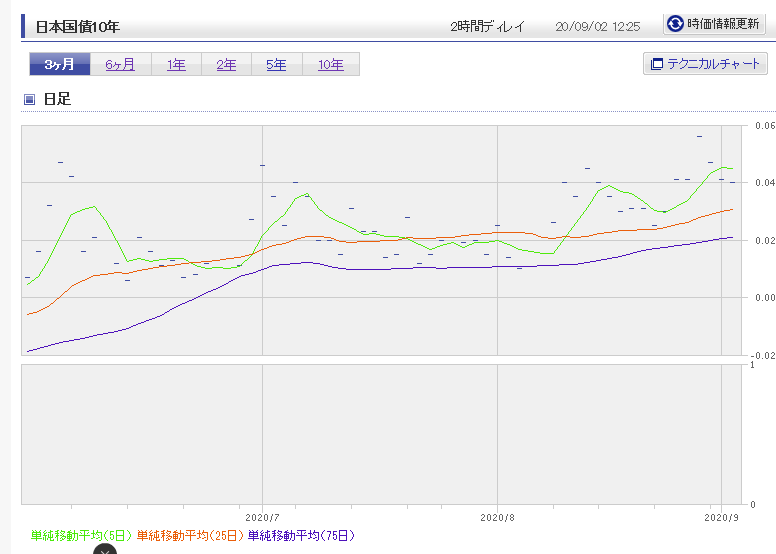The image size is (776, 554).
Task: Click the 単純移動平均(75日) purple legend label
Action: pyautogui.click(x=301, y=535)
